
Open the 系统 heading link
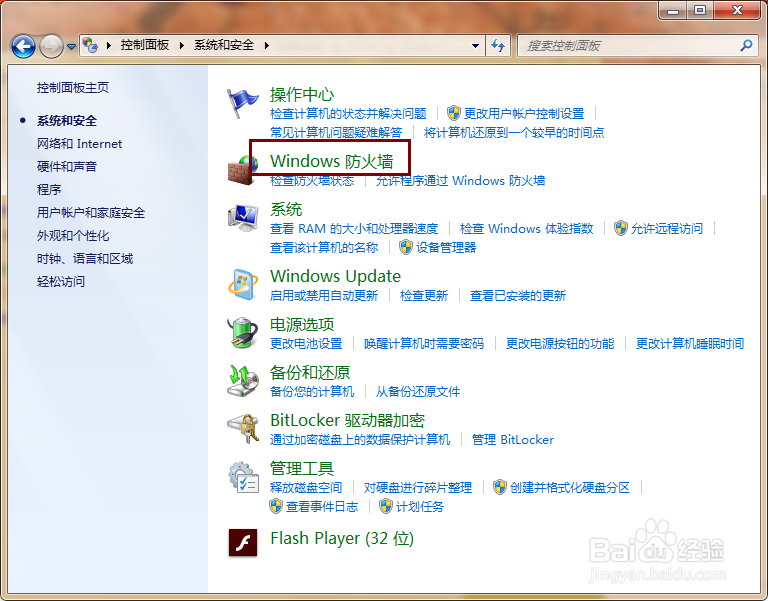point(286,210)
